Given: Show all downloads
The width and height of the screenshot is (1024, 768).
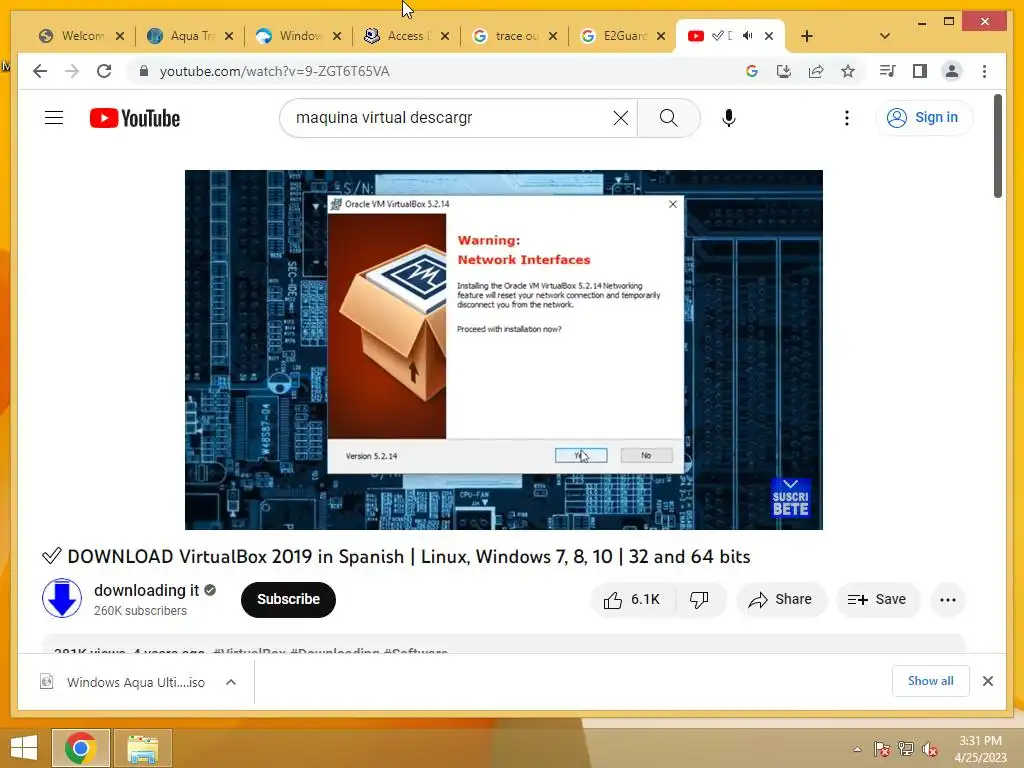Looking at the screenshot, I should tap(930, 681).
